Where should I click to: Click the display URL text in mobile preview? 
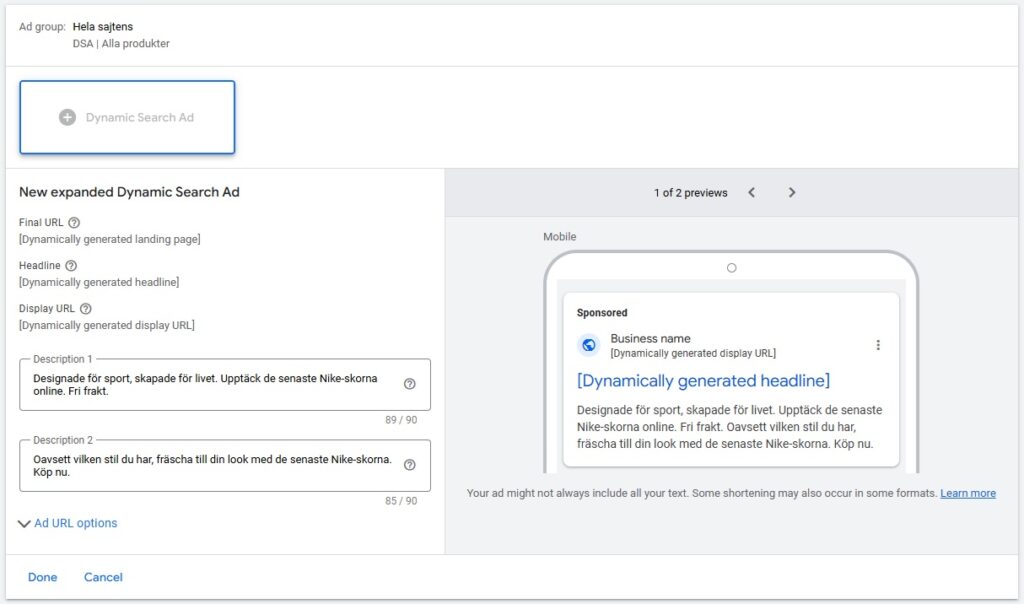coord(693,354)
